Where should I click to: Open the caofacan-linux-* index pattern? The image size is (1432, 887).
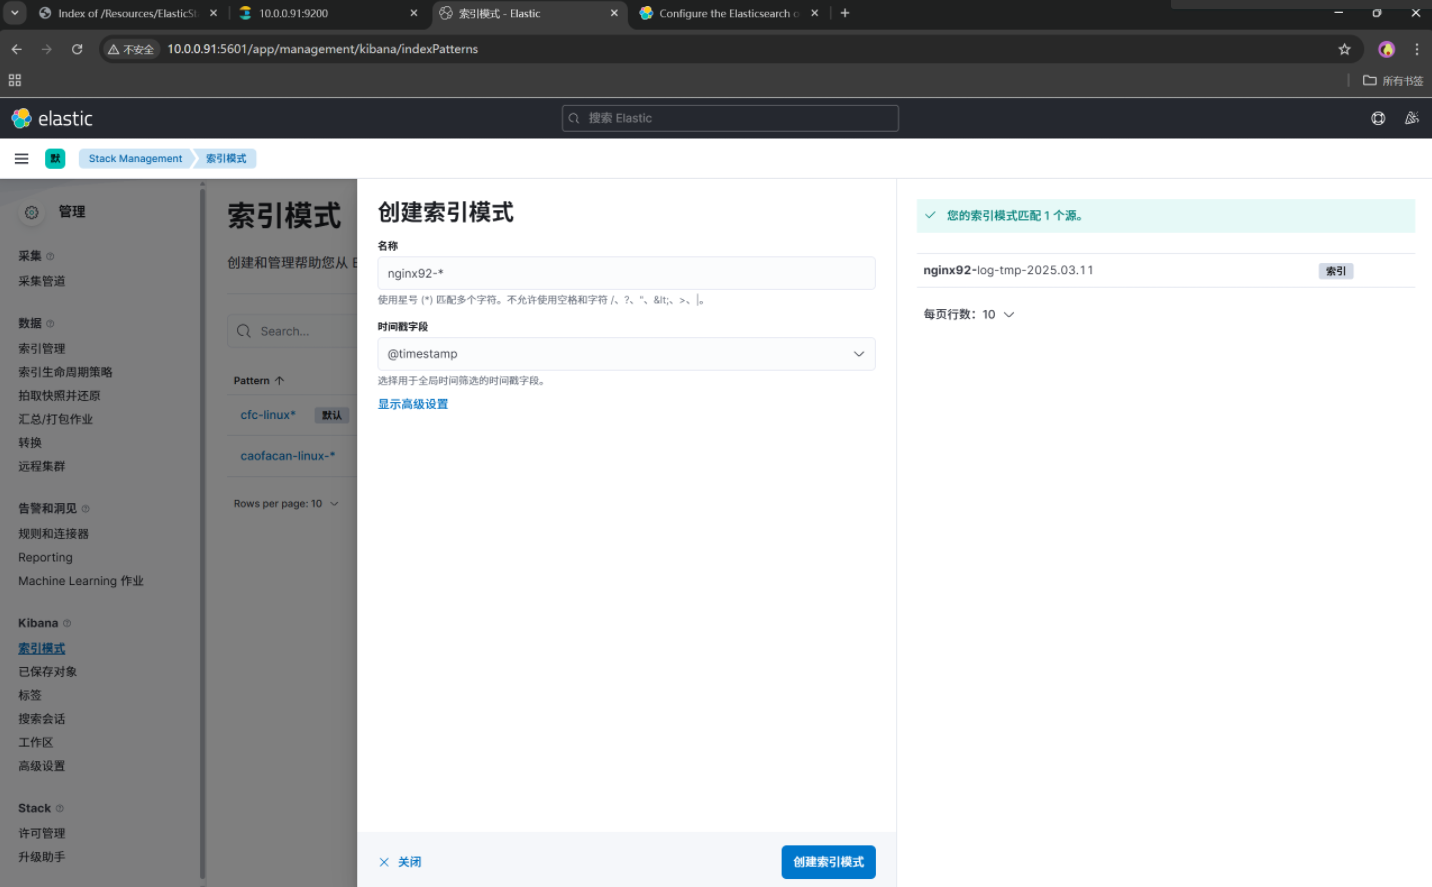288,456
